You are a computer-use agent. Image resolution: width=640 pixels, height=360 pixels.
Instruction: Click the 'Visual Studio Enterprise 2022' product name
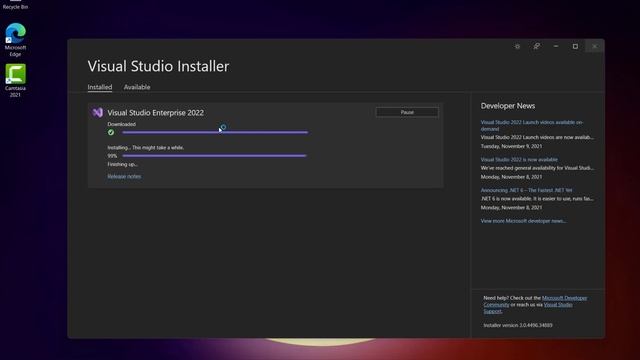click(156, 113)
